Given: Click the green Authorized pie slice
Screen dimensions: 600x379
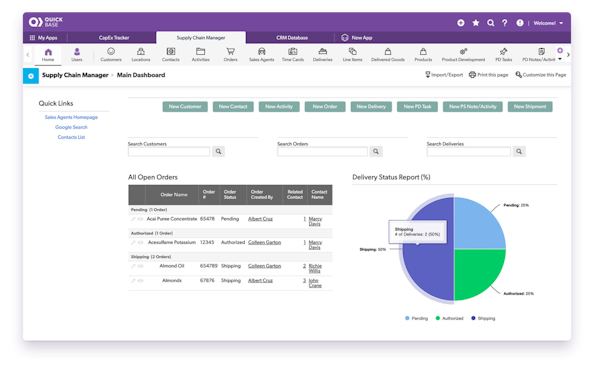Looking at the screenshot, I should 478,273.
